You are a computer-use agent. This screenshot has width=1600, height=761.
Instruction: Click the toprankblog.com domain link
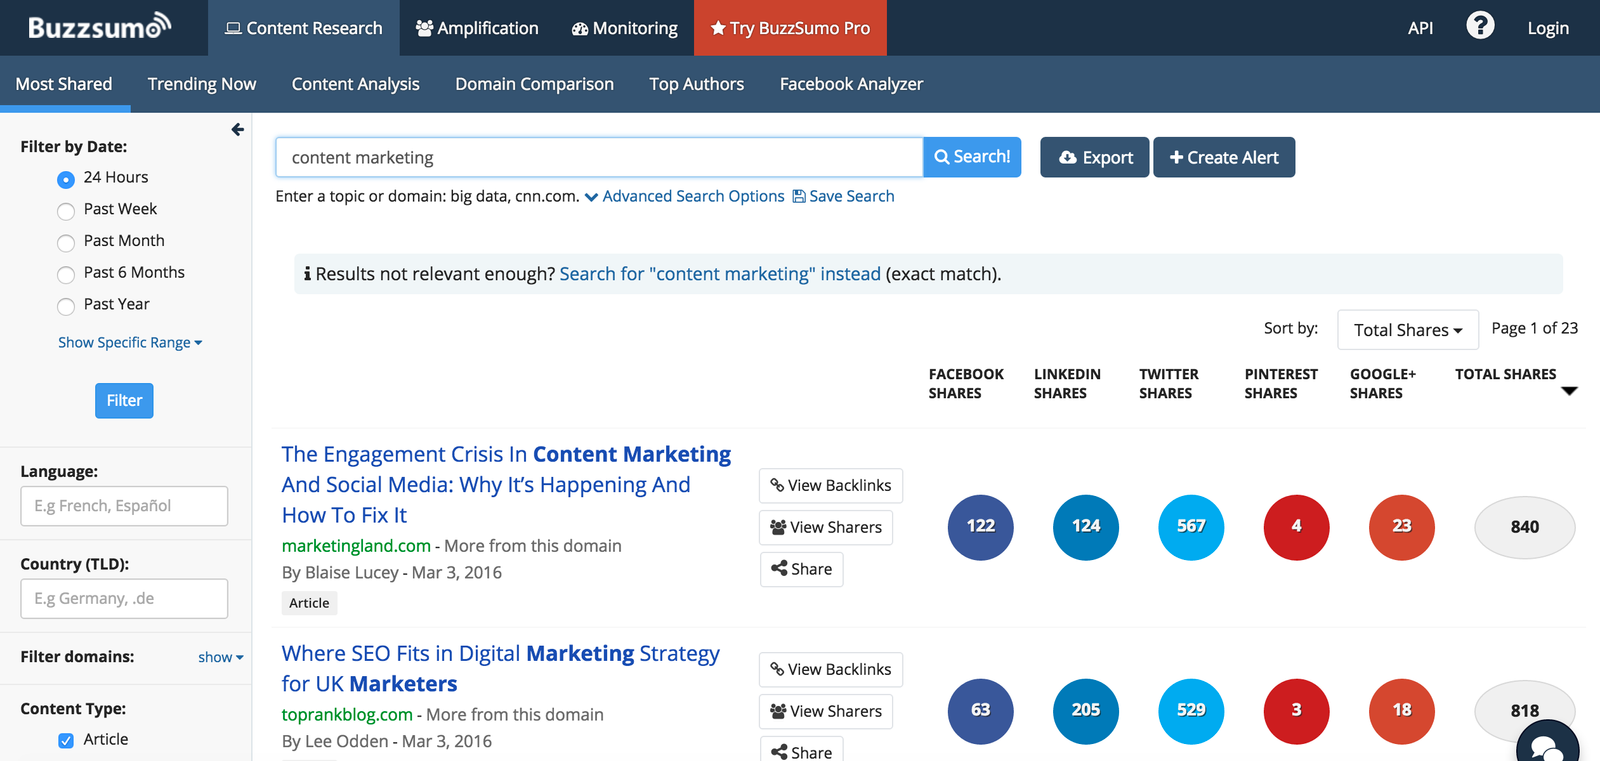coord(347,715)
